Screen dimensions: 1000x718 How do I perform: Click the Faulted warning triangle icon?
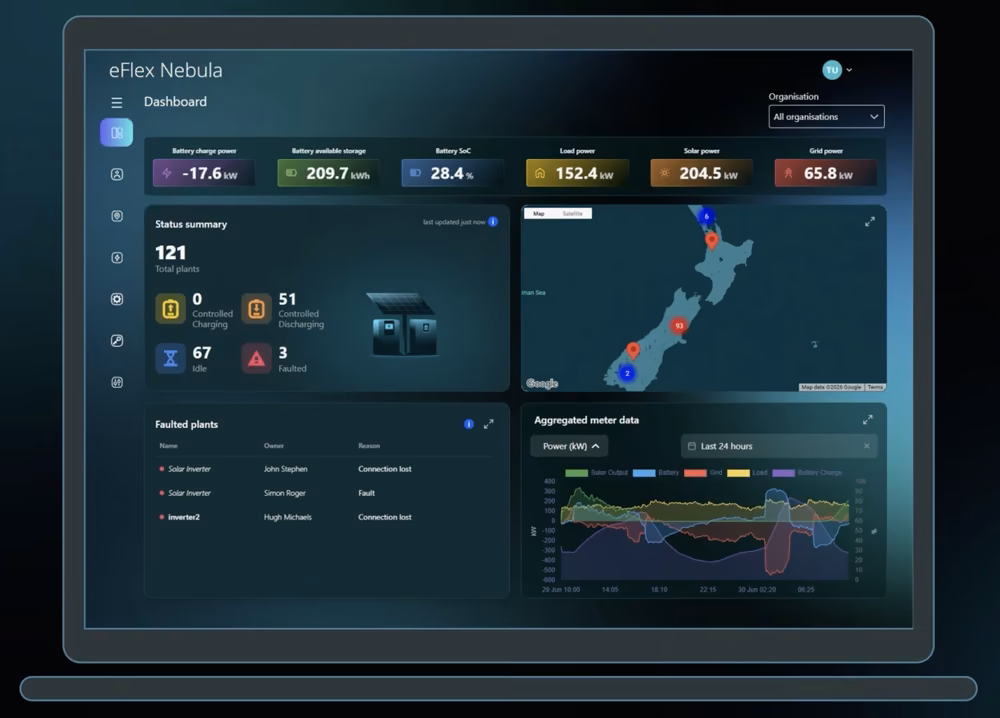[256, 358]
